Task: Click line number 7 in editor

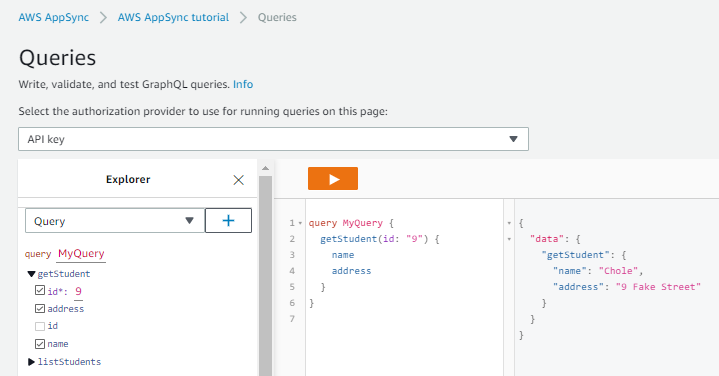Action: pos(292,319)
